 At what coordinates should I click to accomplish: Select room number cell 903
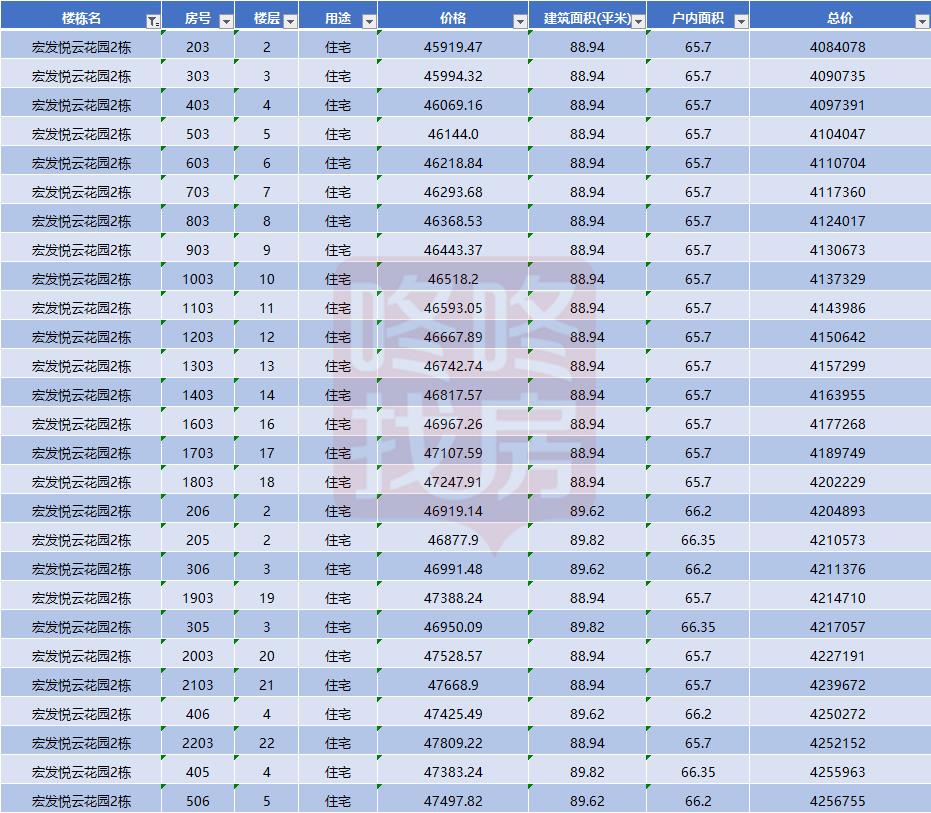click(198, 250)
